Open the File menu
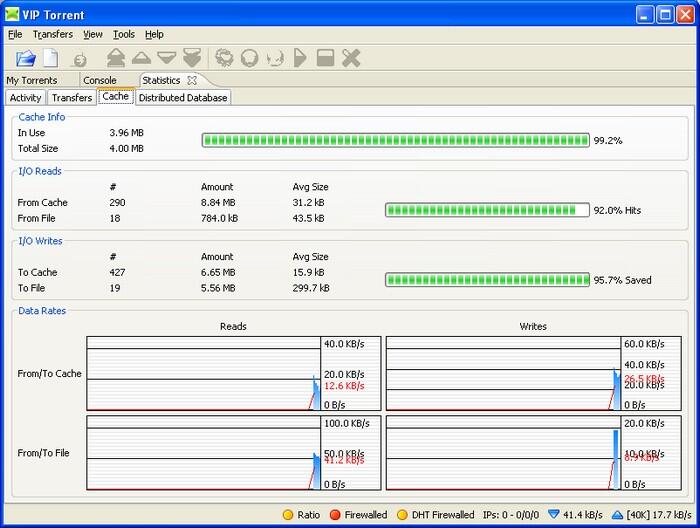Viewport: 700px width, 528px height. 15,34
